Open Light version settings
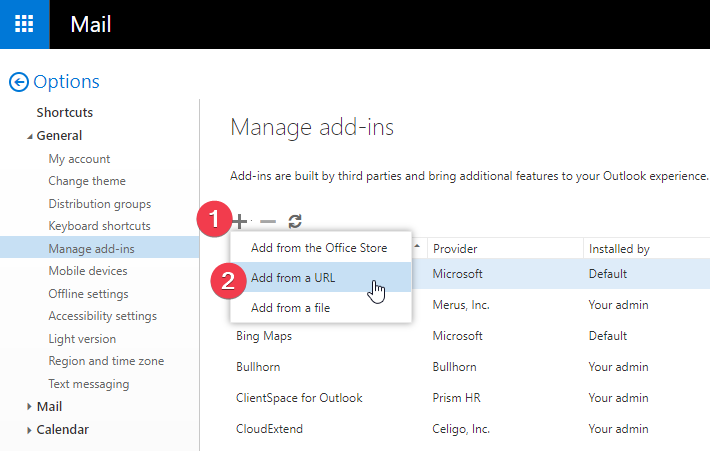The height and width of the screenshot is (451, 710). point(82,339)
